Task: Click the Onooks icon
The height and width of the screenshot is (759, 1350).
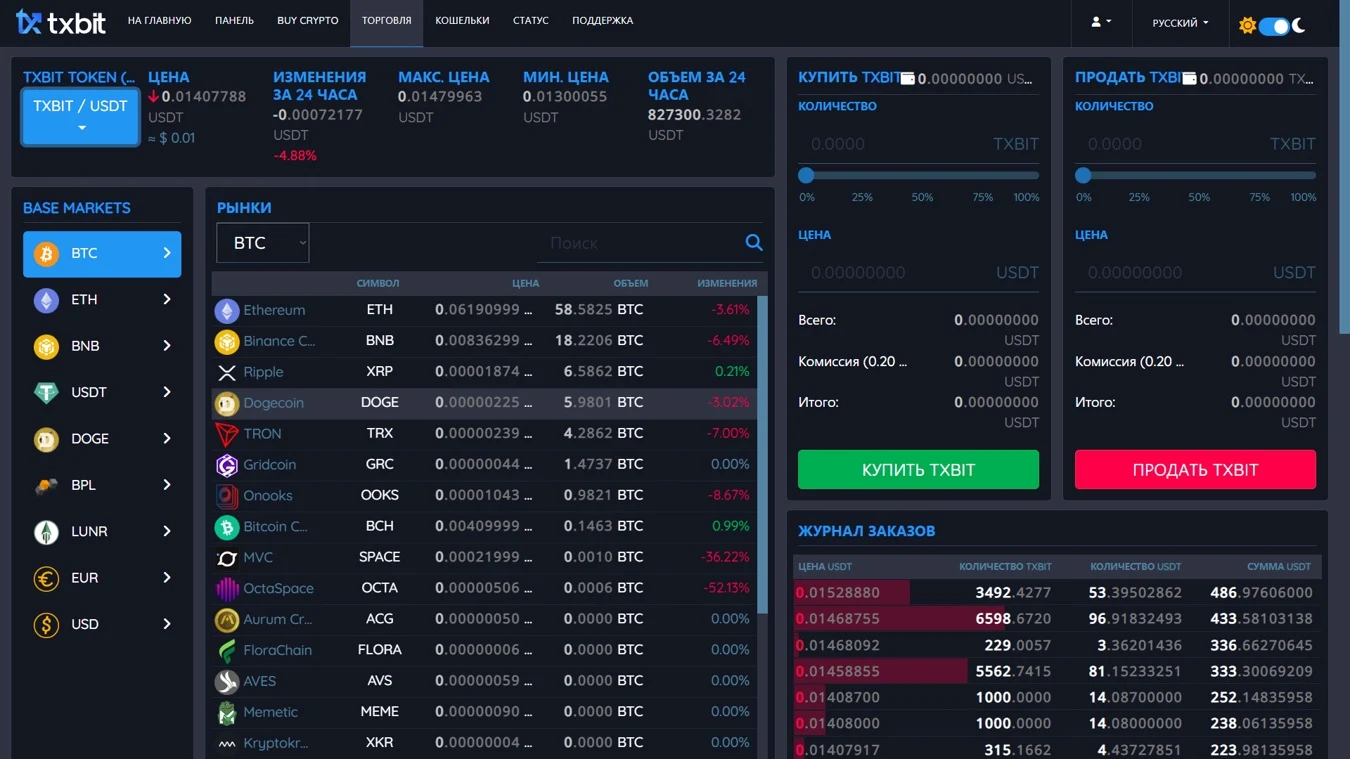Action: click(x=227, y=497)
